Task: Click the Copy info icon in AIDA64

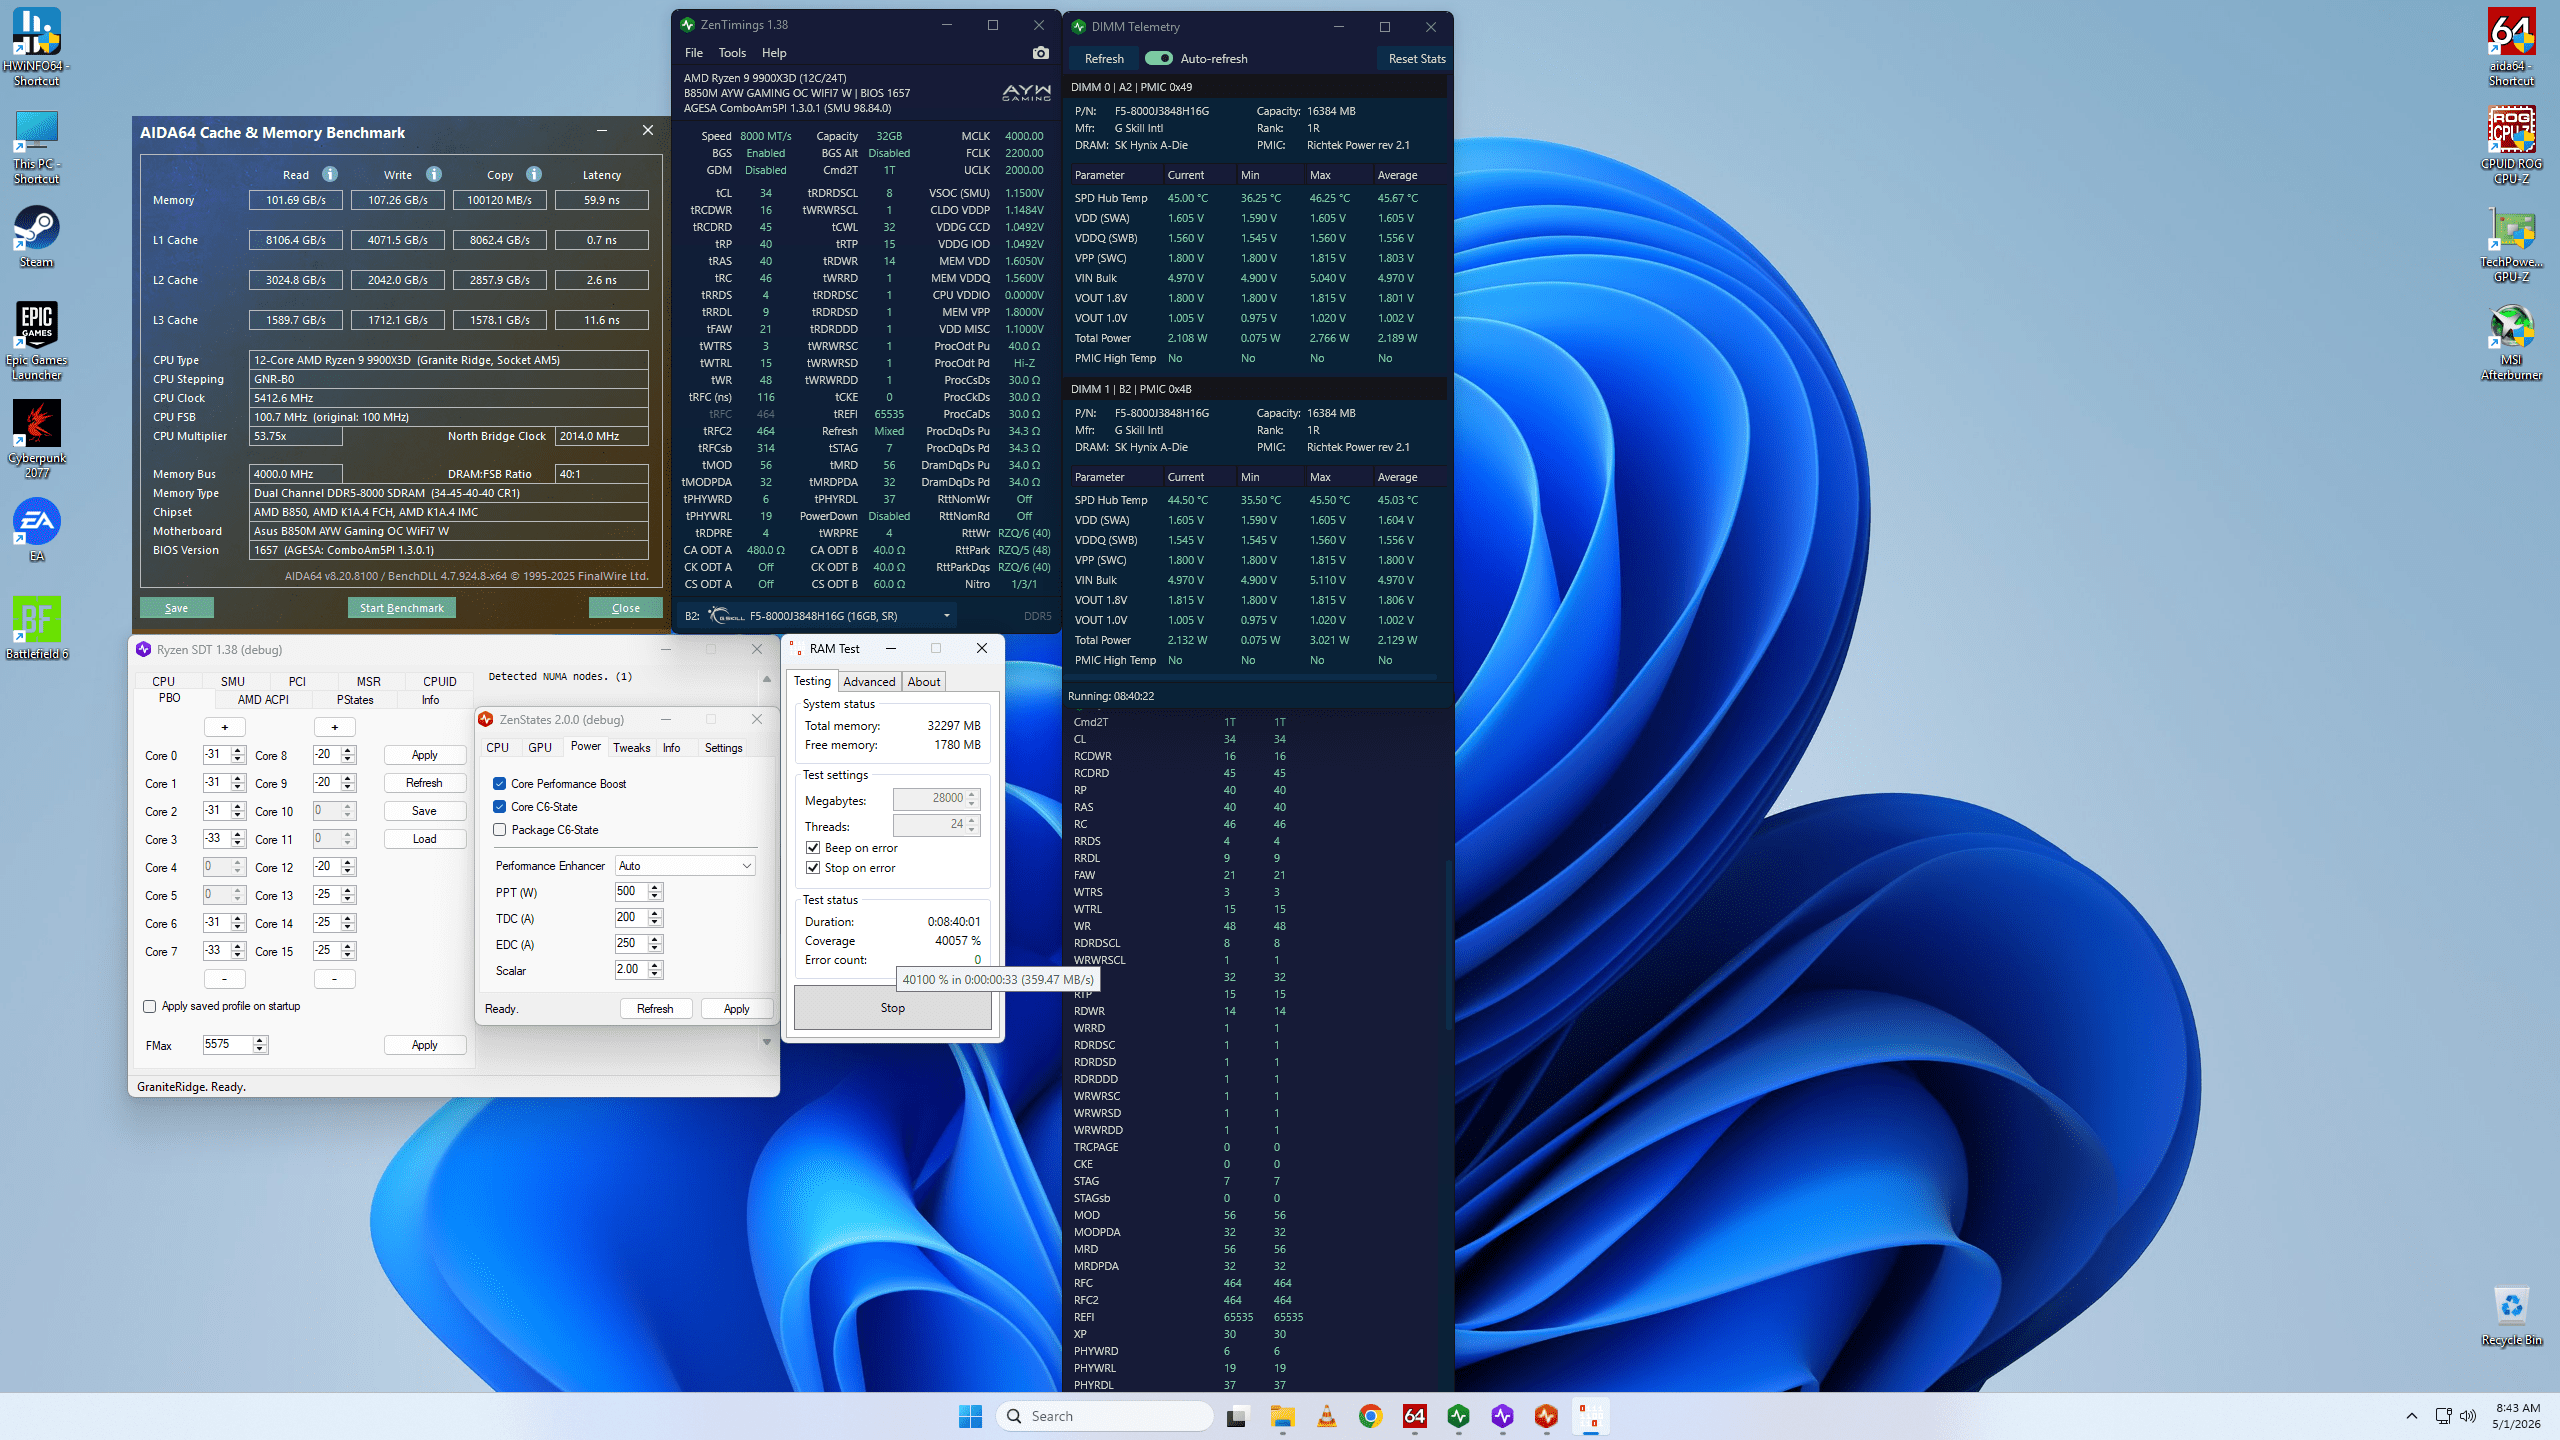Action: [x=533, y=174]
